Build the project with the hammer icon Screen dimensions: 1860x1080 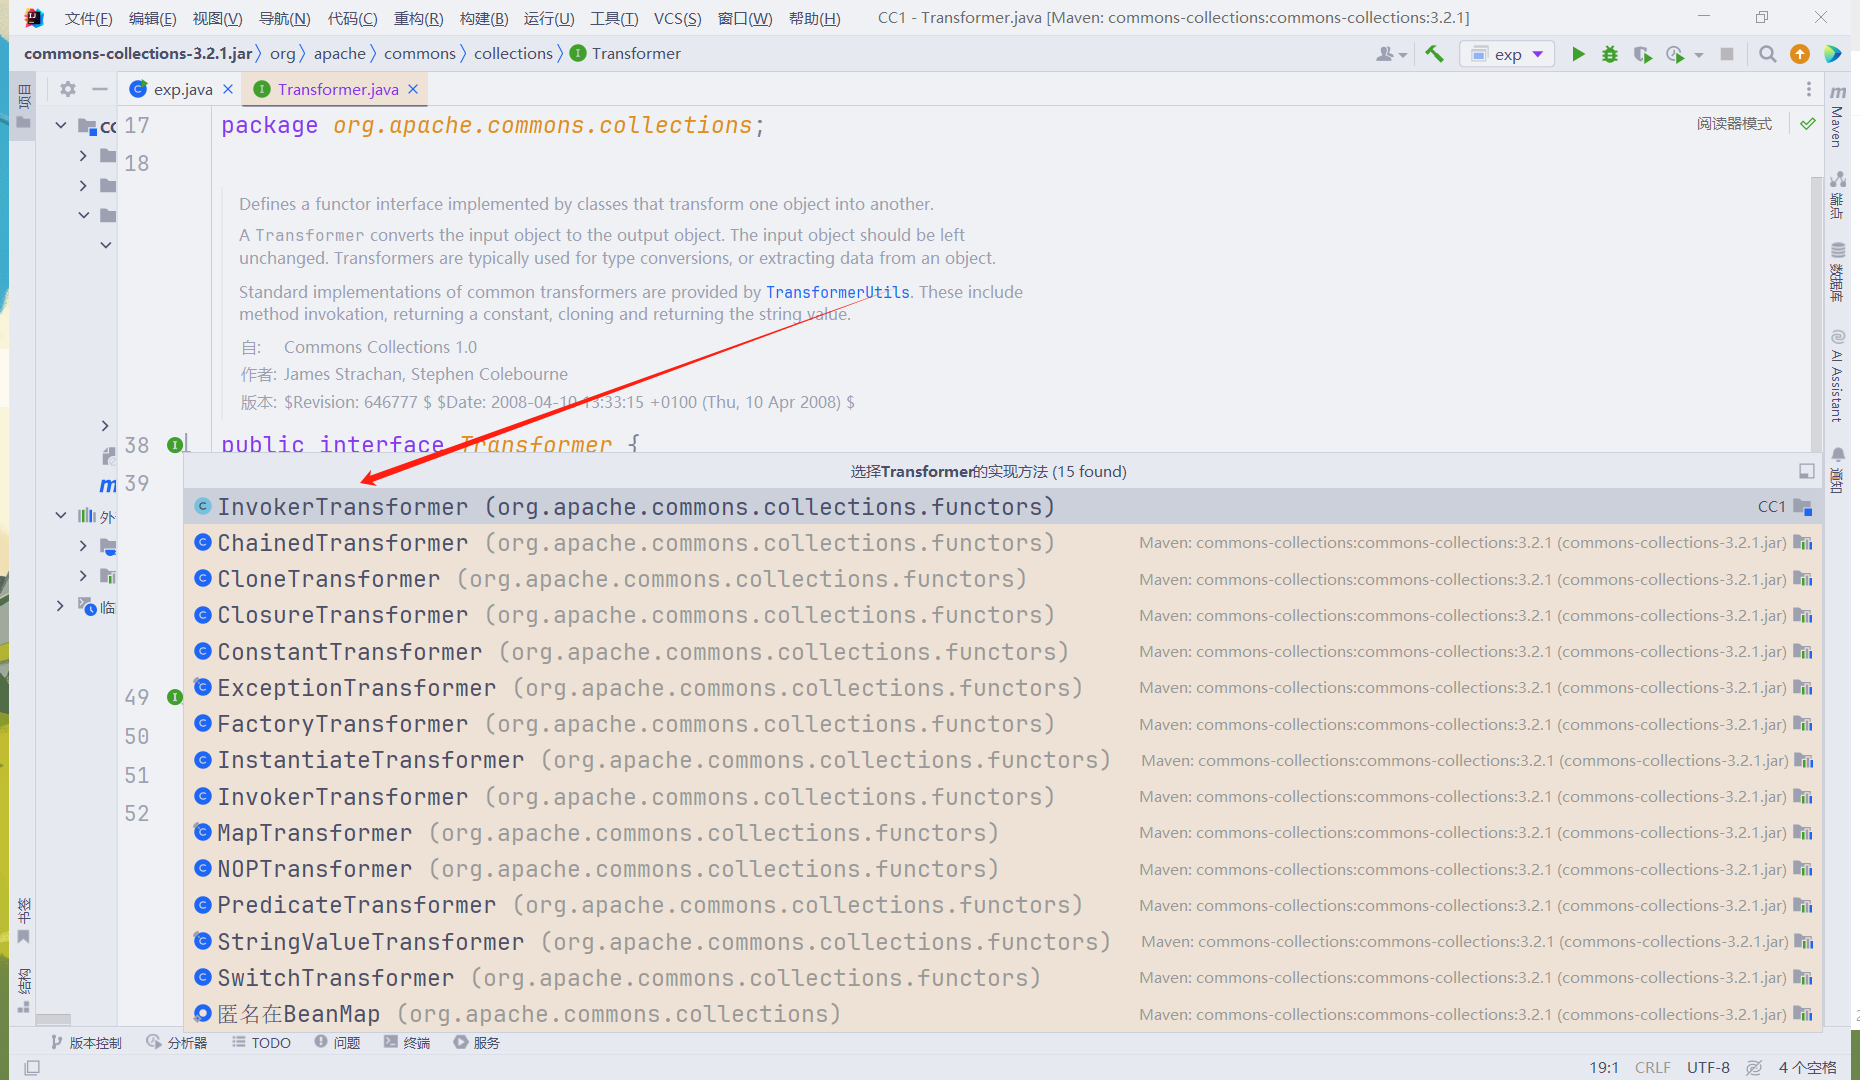tap(1435, 54)
